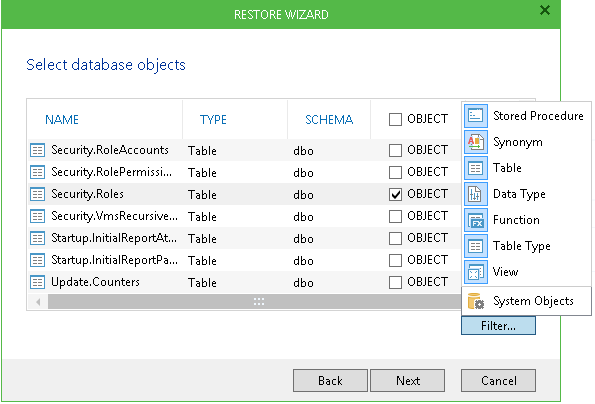Click the horizontal scrollbar thumb
The image size is (595, 404).
254,302
